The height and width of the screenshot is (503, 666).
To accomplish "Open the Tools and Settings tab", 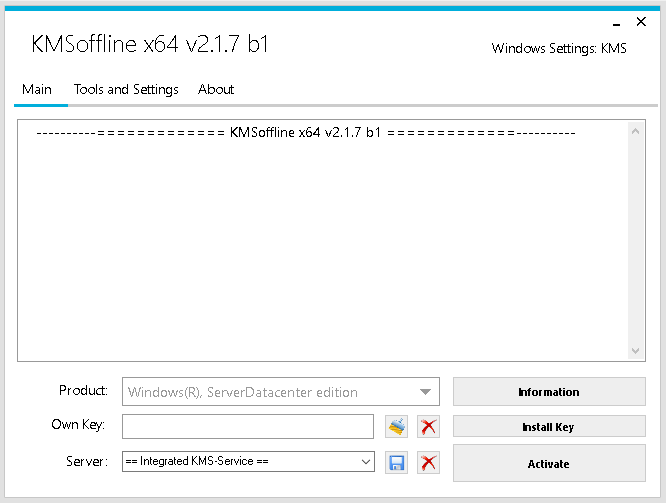I will point(126,89).
